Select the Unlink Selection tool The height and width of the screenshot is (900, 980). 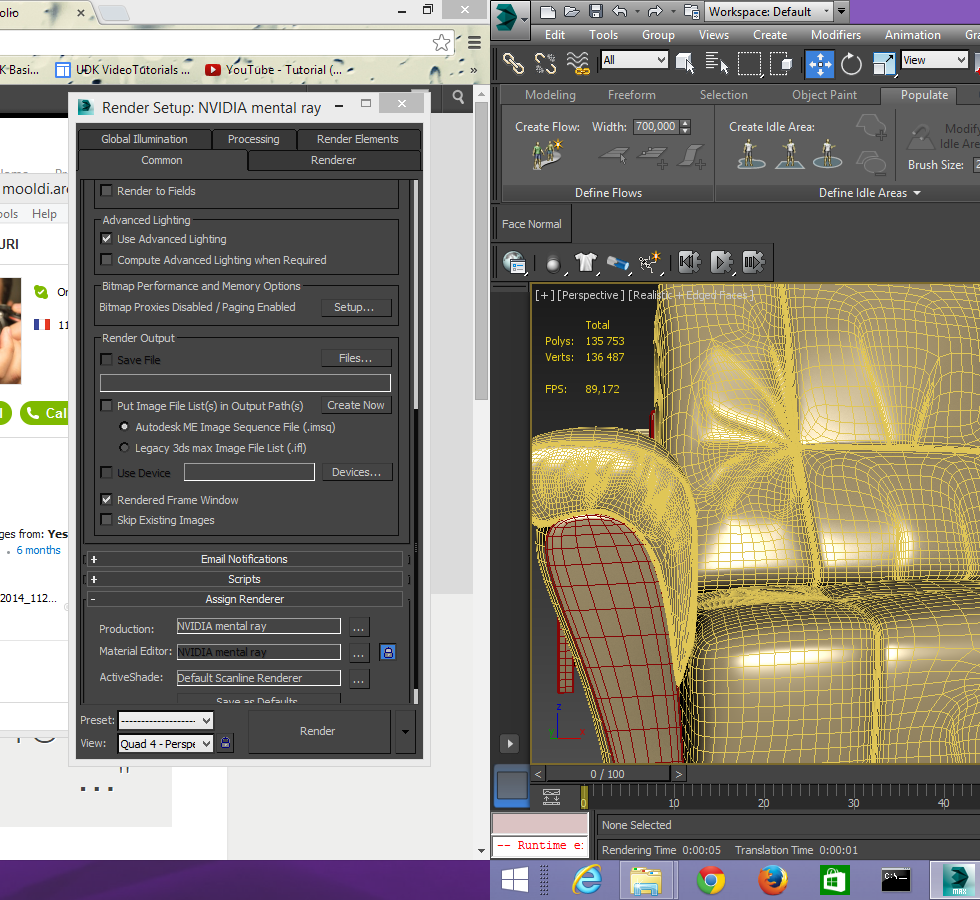point(545,63)
